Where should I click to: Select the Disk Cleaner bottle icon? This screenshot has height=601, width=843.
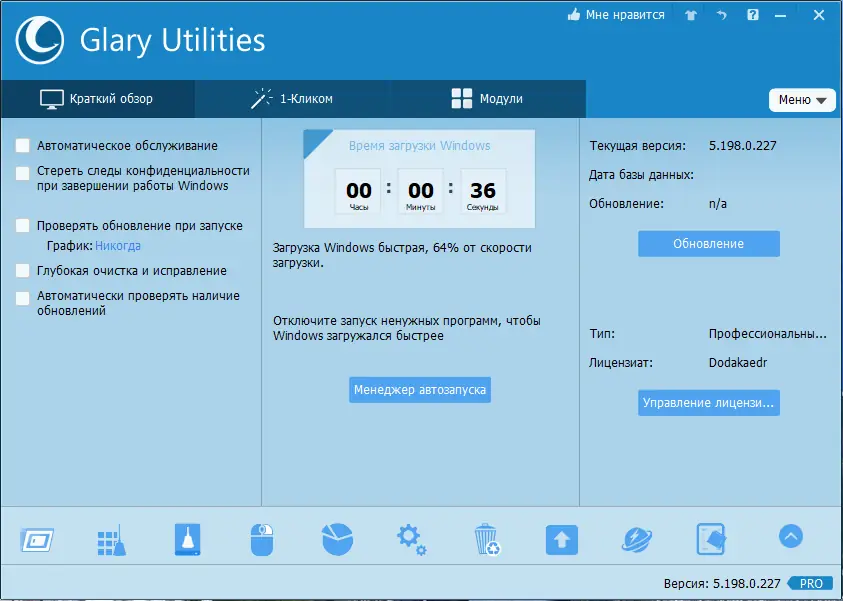186,537
